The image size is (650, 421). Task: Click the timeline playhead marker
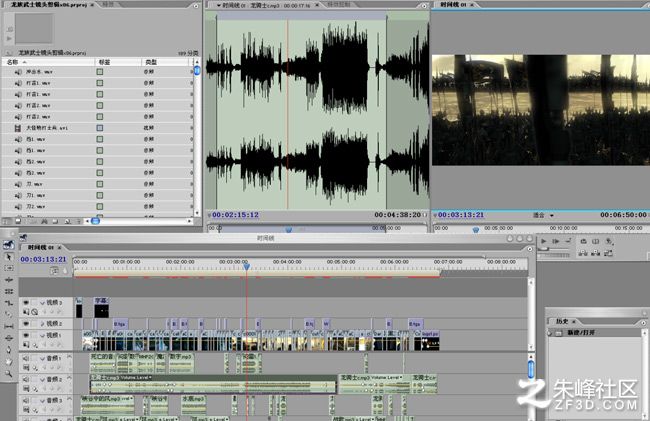[x=246, y=266]
